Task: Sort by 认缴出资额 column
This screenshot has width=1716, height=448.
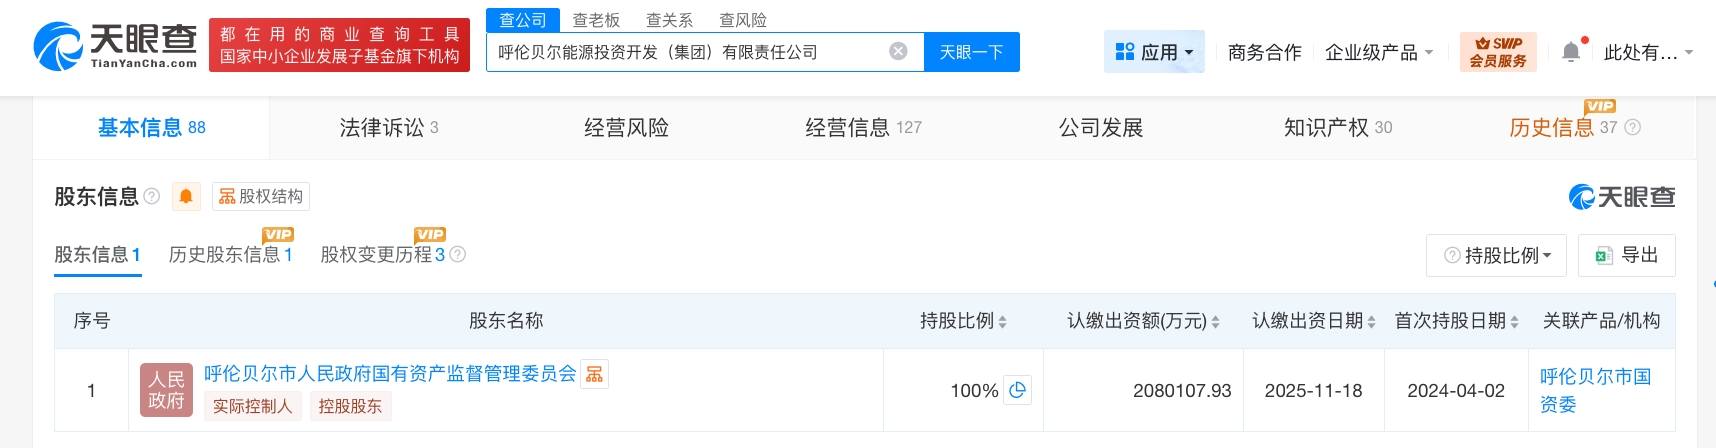Action: click(x=1215, y=322)
